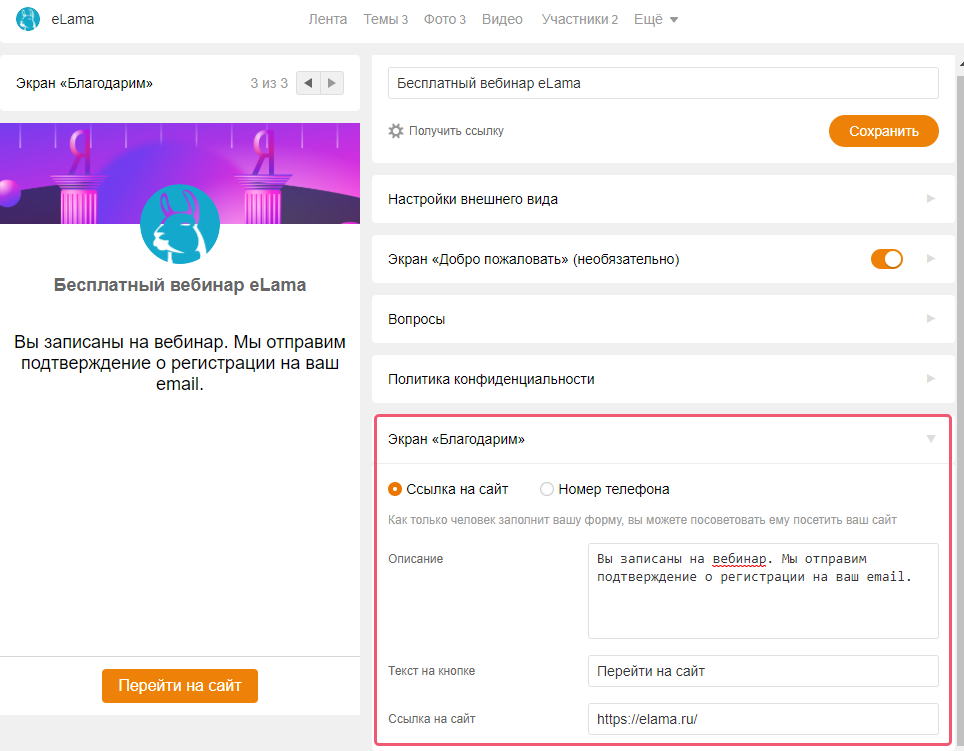The height and width of the screenshot is (751, 964).
Task: Open the Ещё dropdown menu
Action: 656,19
